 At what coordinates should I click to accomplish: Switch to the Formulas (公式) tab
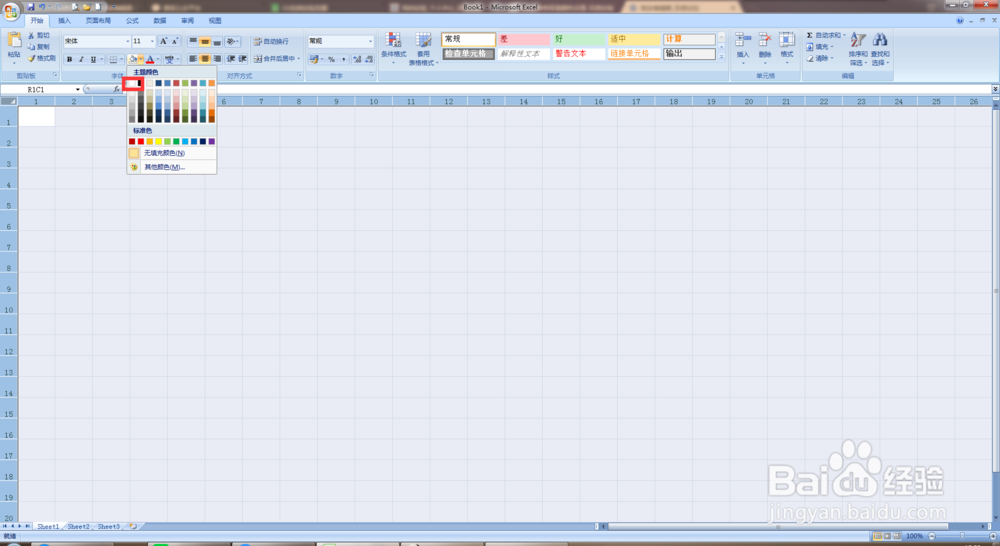click(x=132, y=21)
